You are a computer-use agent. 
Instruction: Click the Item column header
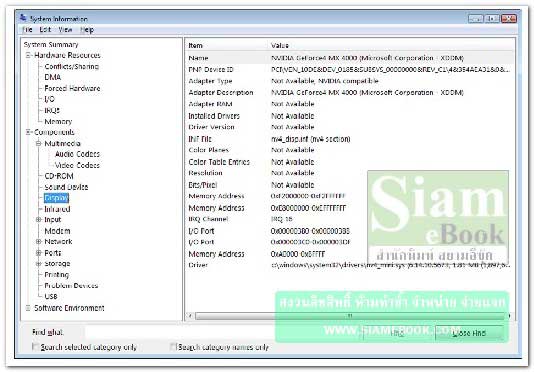226,45
